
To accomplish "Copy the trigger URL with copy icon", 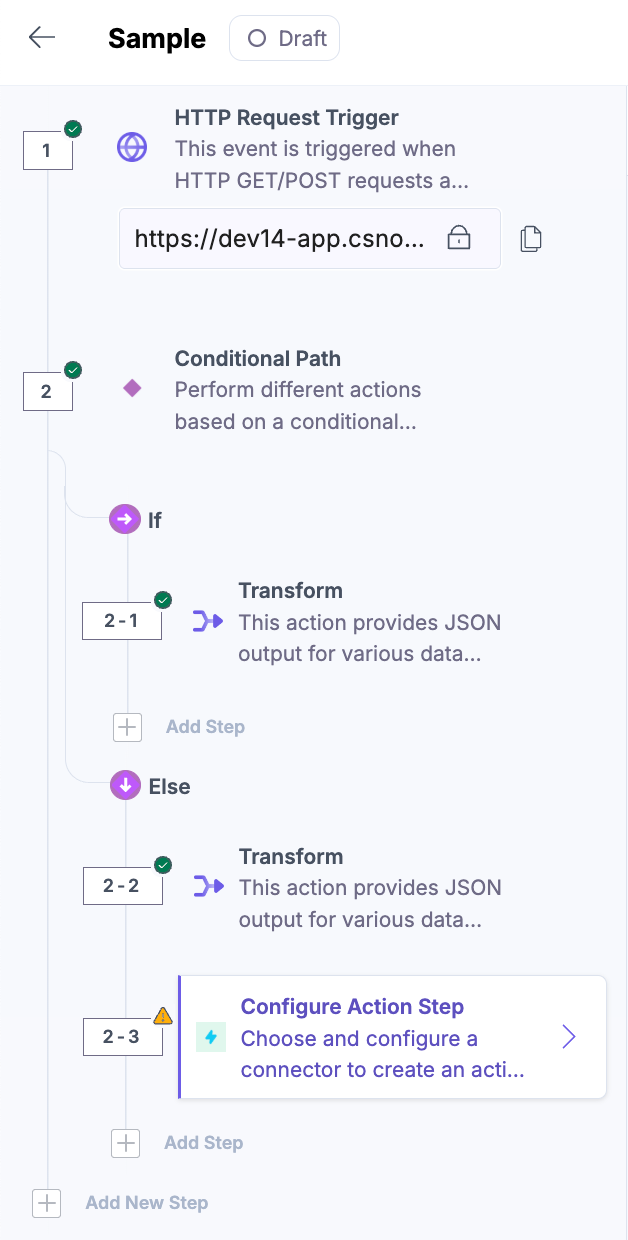I will (x=531, y=238).
